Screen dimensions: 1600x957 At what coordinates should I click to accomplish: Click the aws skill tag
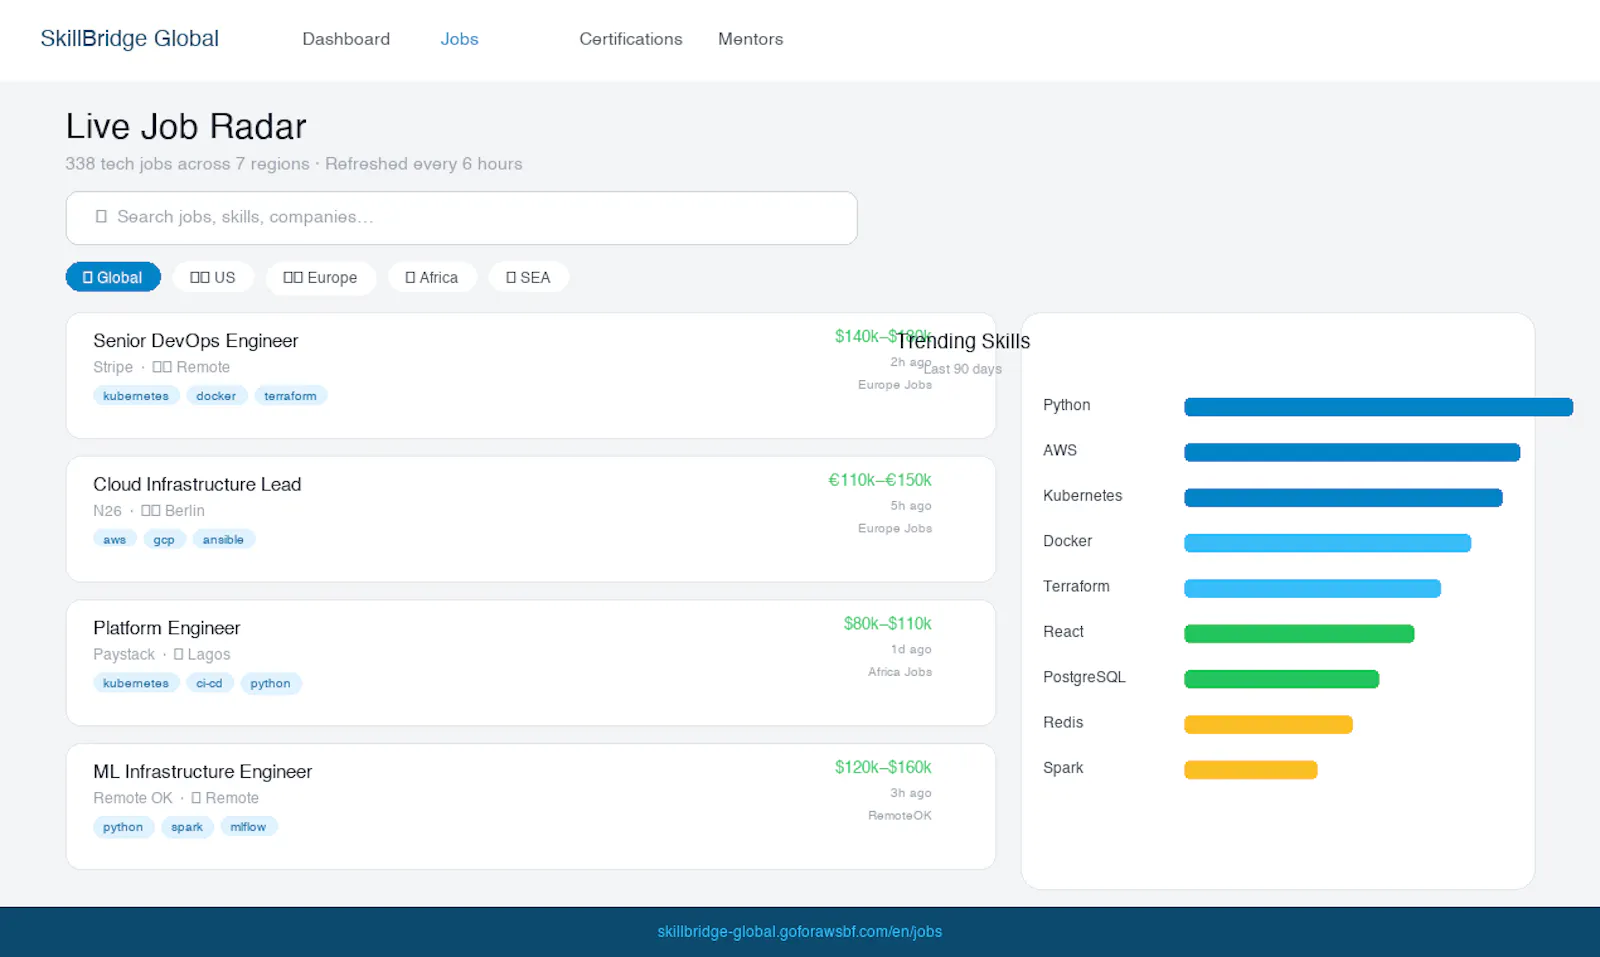click(x=115, y=540)
